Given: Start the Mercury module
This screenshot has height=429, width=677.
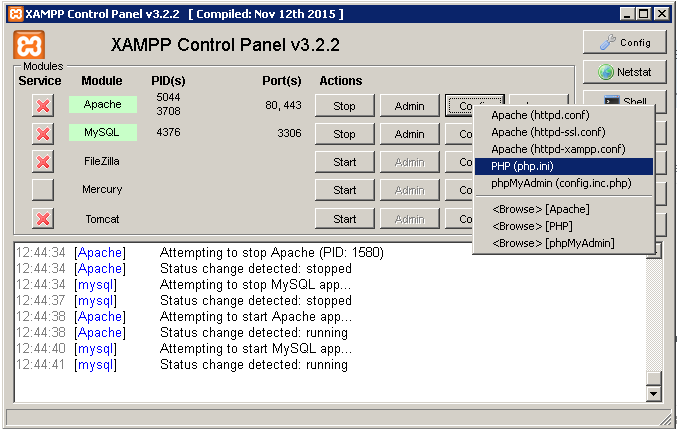Looking at the screenshot, I should [344, 190].
